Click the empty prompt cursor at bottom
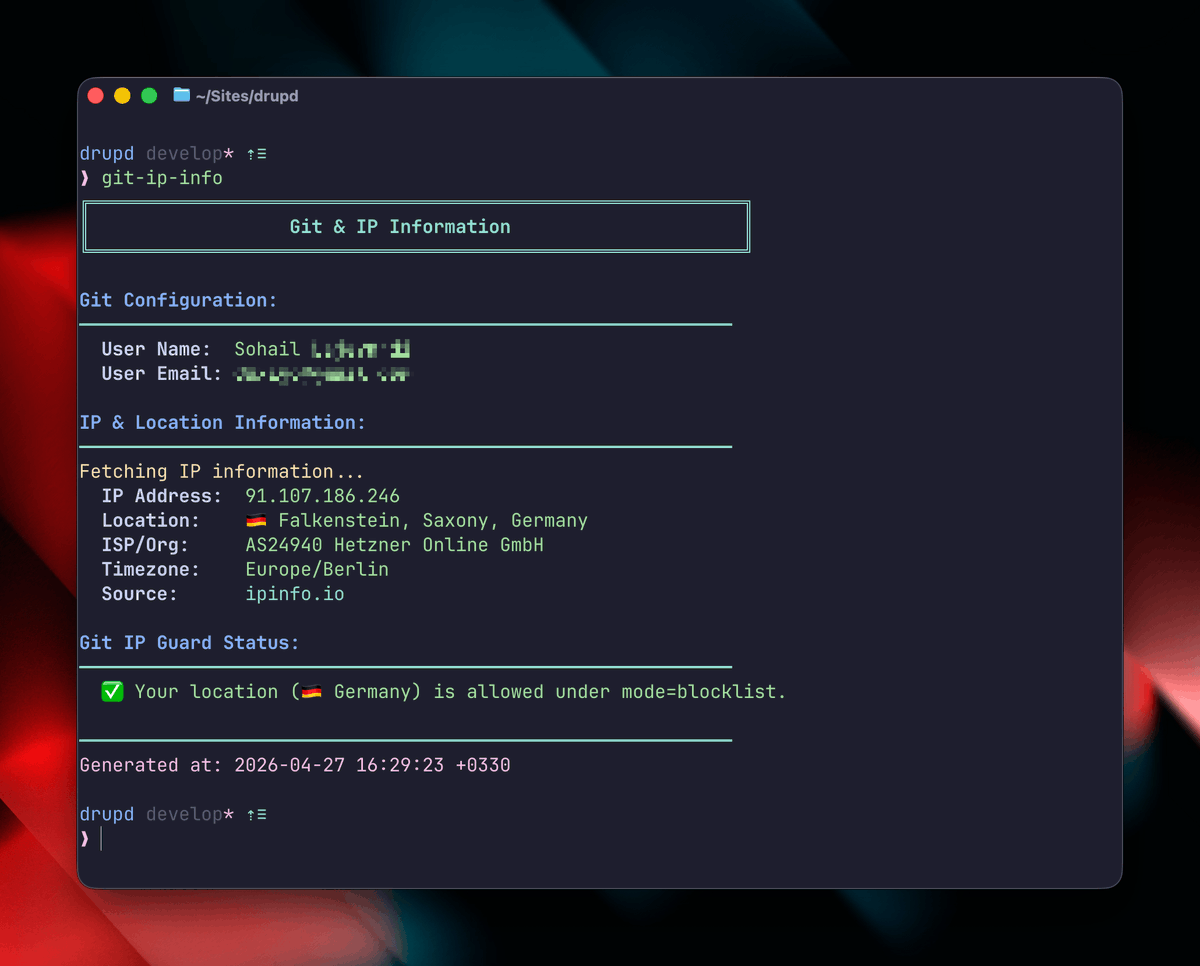1200x966 pixels. (101, 839)
